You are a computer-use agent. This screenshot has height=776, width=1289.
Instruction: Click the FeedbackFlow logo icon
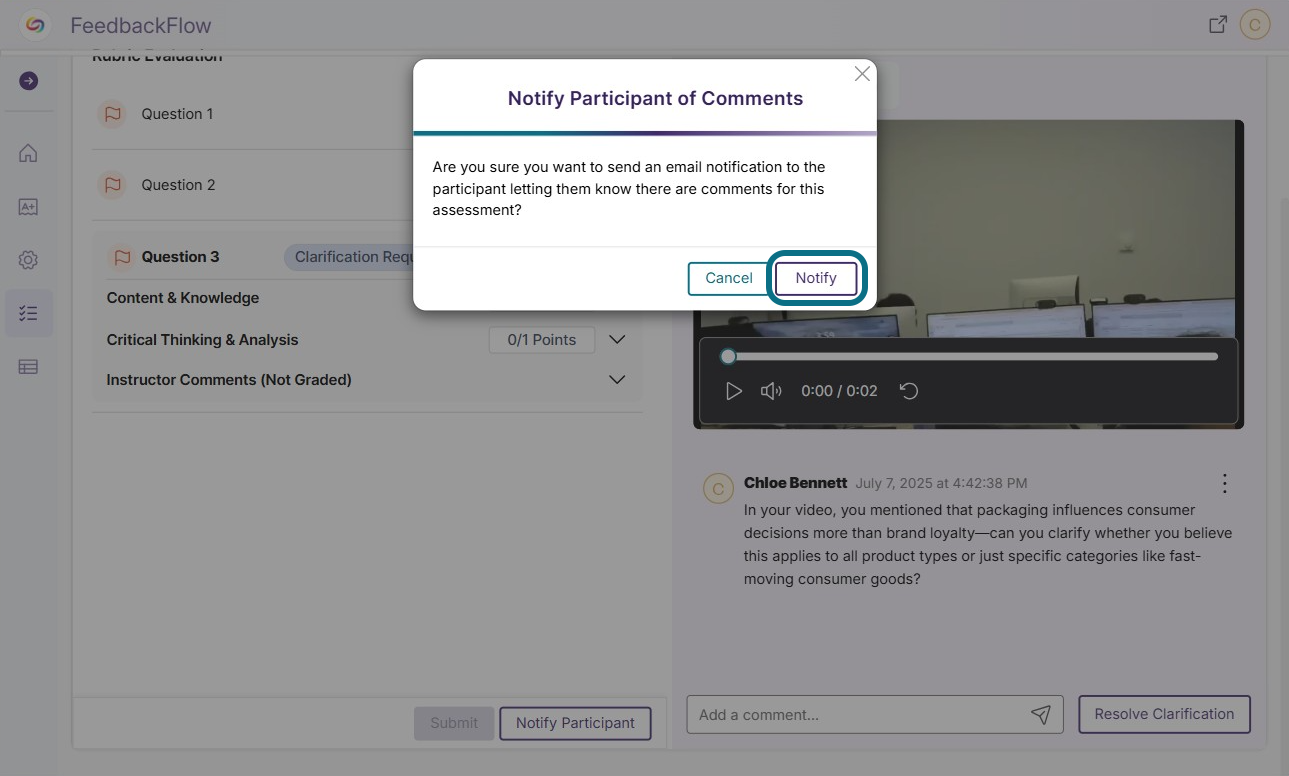pyautogui.click(x=35, y=25)
